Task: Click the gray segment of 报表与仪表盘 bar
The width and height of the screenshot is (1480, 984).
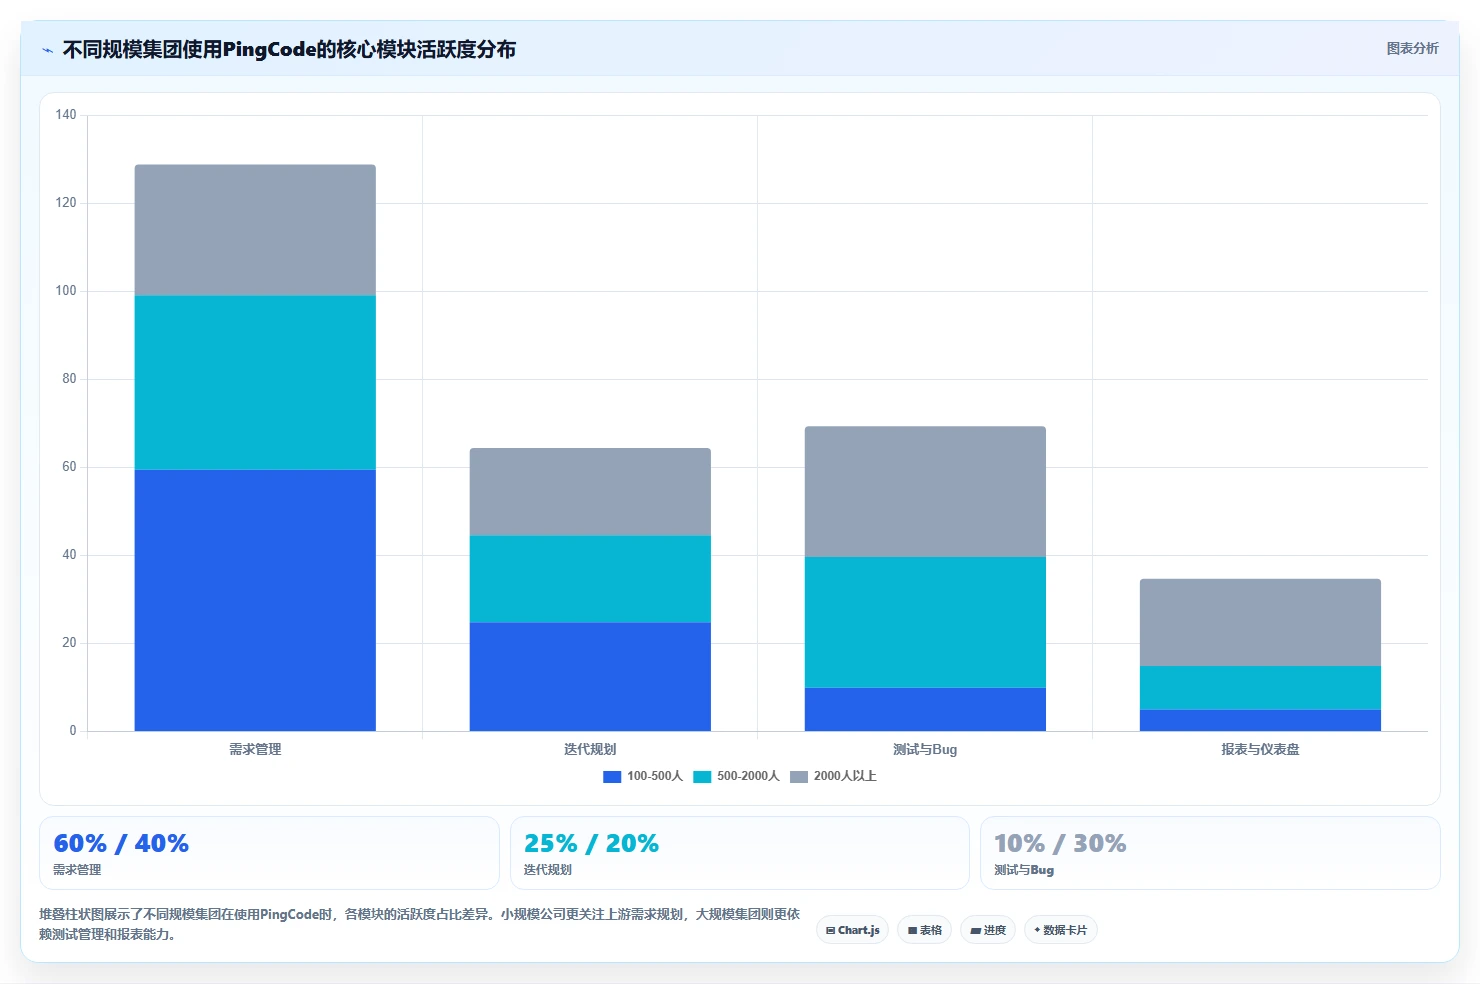Action: pyautogui.click(x=1260, y=622)
